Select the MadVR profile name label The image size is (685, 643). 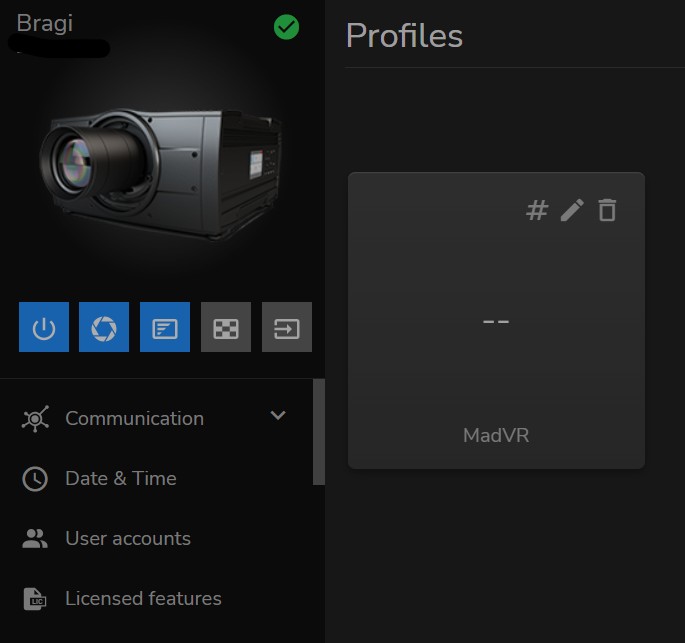496,436
